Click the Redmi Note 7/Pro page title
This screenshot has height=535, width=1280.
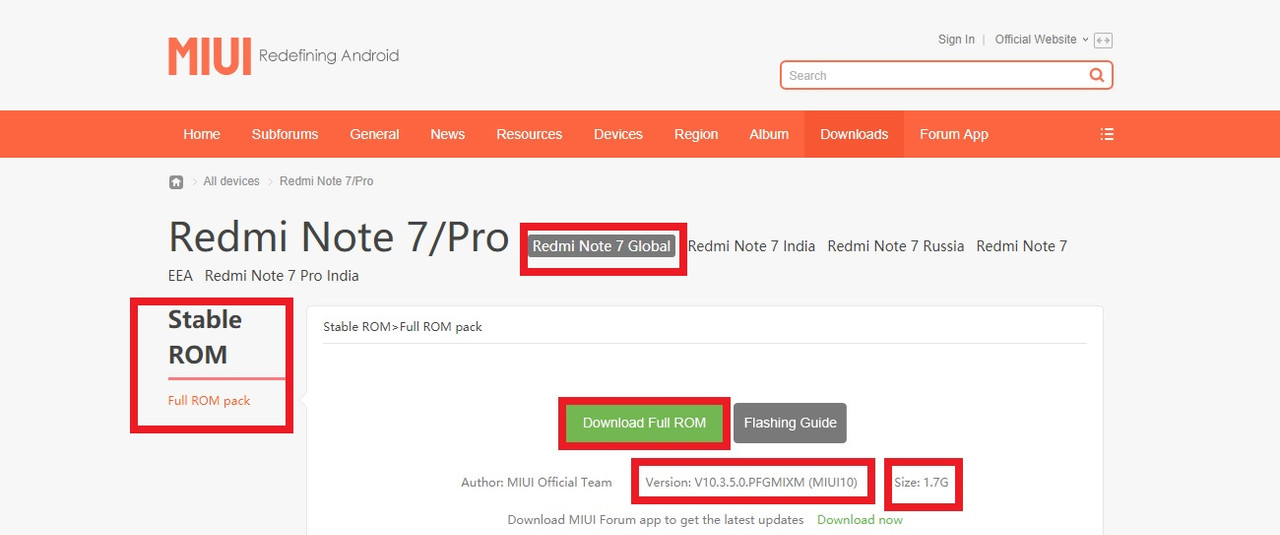(x=339, y=238)
